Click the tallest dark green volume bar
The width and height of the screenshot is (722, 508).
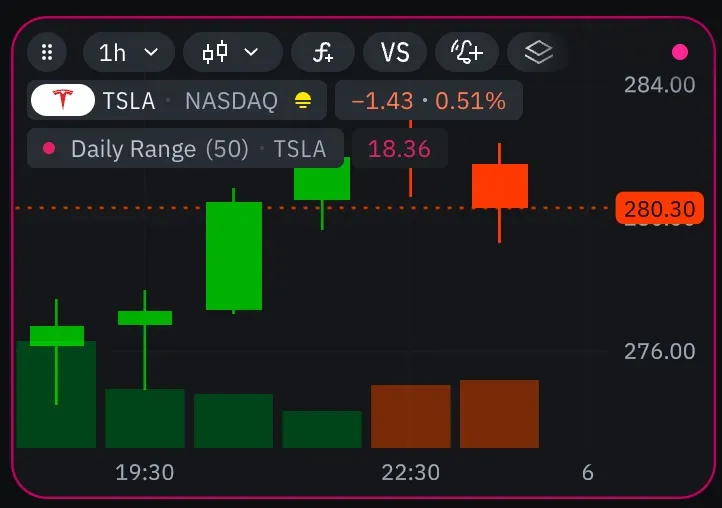(x=56, y=395)
